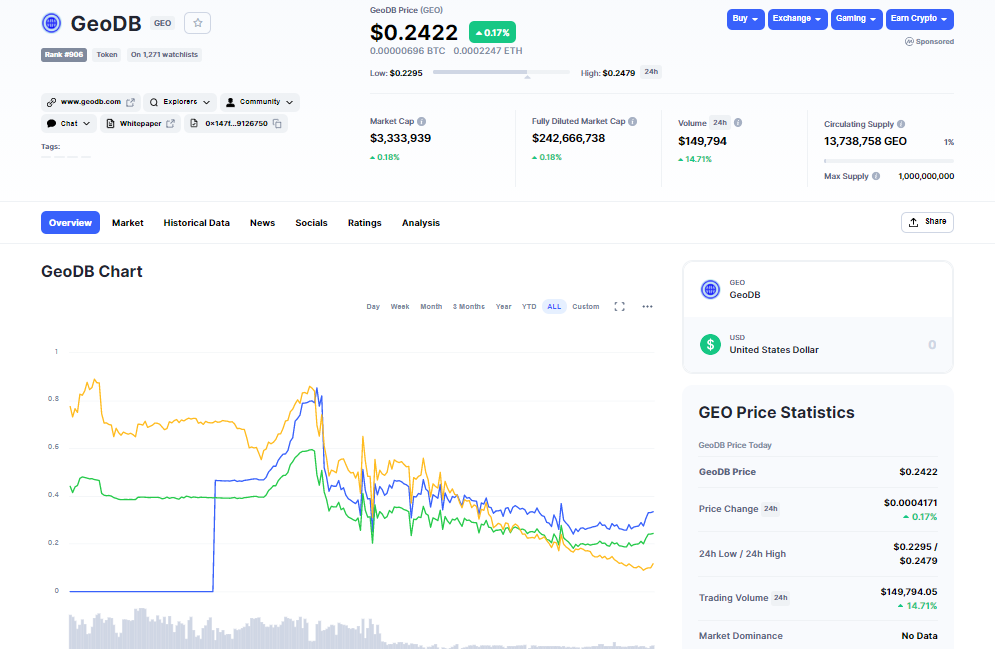995x649 pixels.
Task: Open the Socials tab
Action: (x=311, y=223)
